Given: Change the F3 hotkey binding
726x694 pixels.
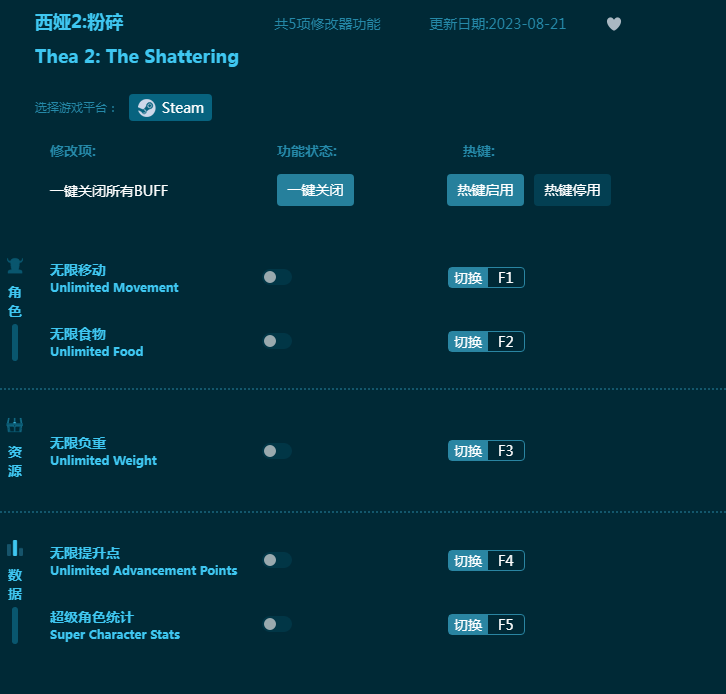Looking at the screenshot, I should (505, 451).
